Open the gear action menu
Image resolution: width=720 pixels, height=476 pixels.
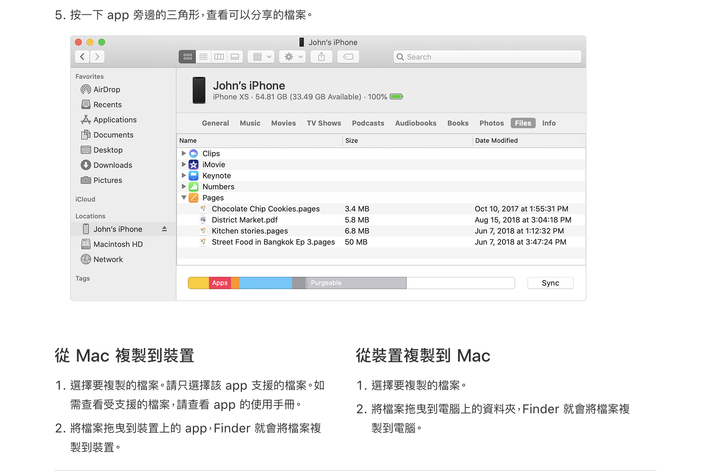coord(292,57)
